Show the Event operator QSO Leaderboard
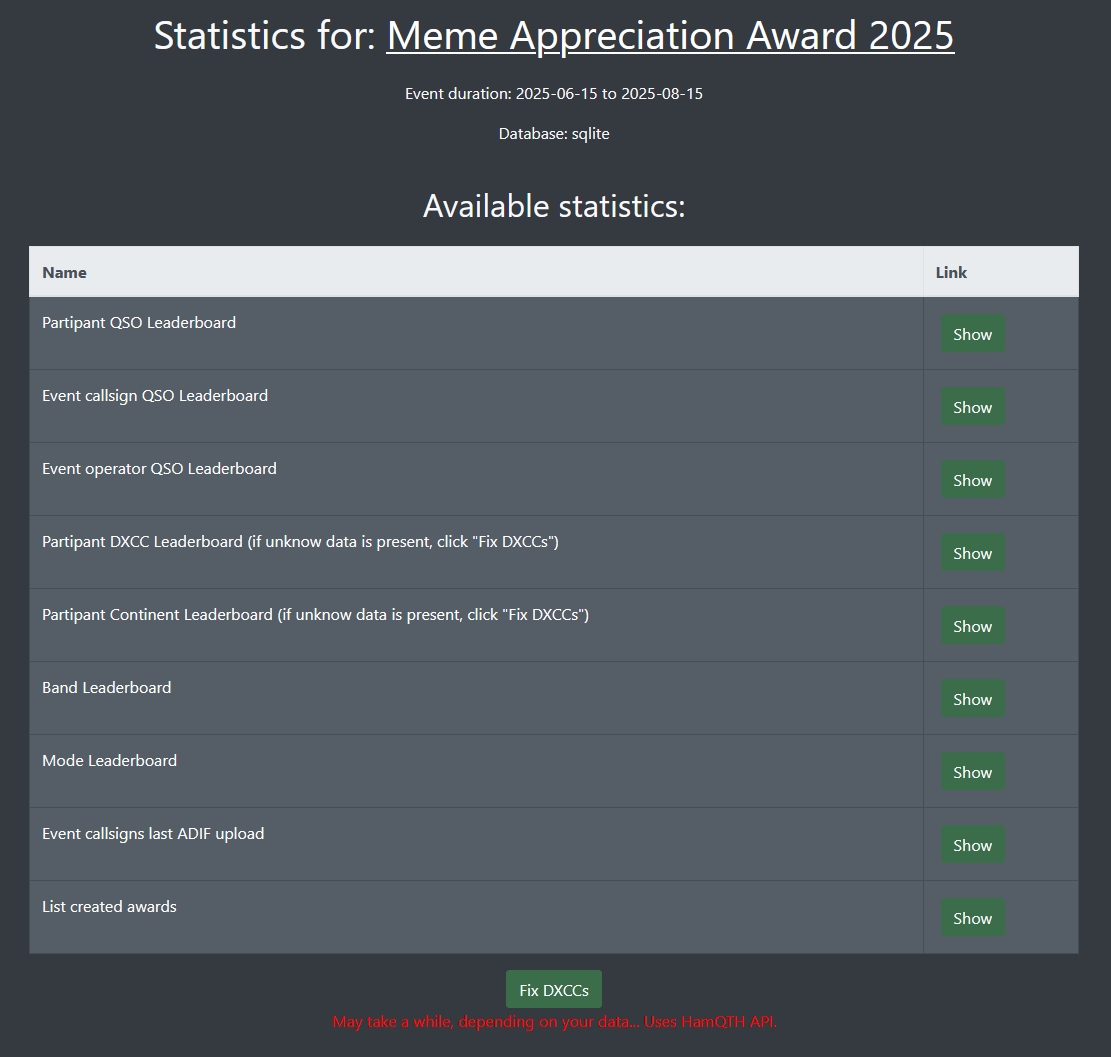1111x1057 pixels. [x=972, y=480]
